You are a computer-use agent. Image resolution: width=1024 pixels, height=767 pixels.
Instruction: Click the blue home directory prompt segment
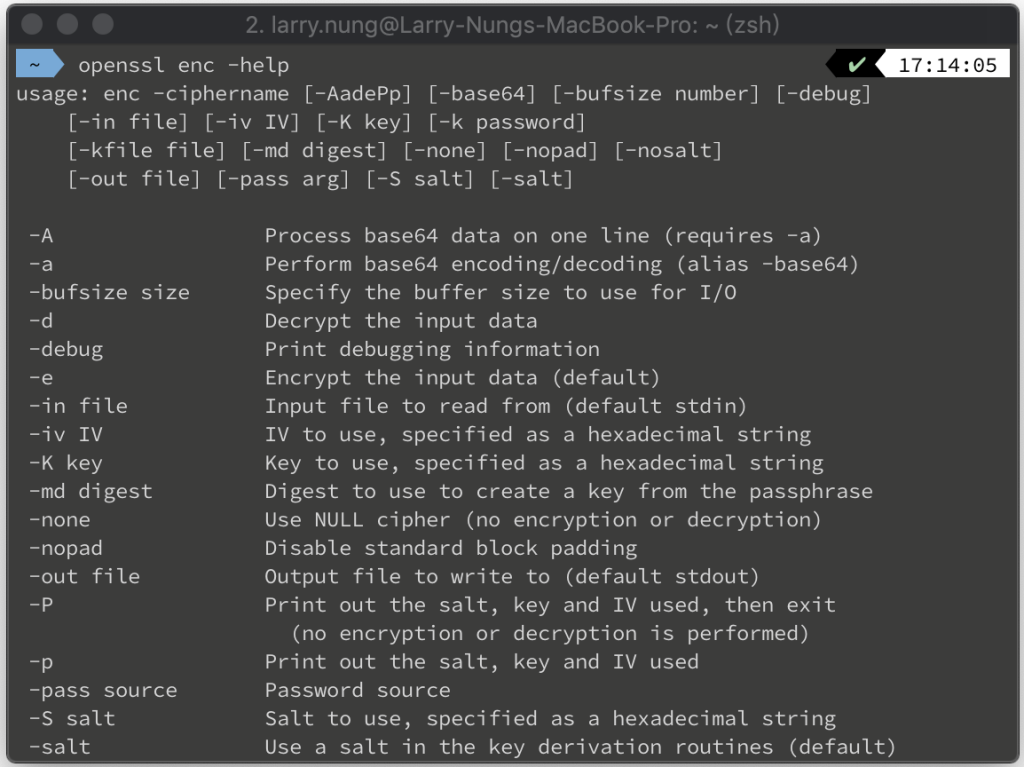(x=39, y=65)
